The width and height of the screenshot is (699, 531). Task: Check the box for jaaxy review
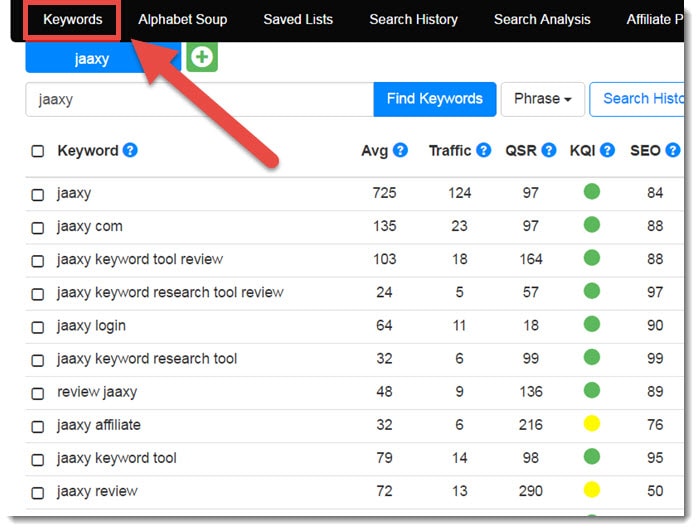tap(38, 493)
